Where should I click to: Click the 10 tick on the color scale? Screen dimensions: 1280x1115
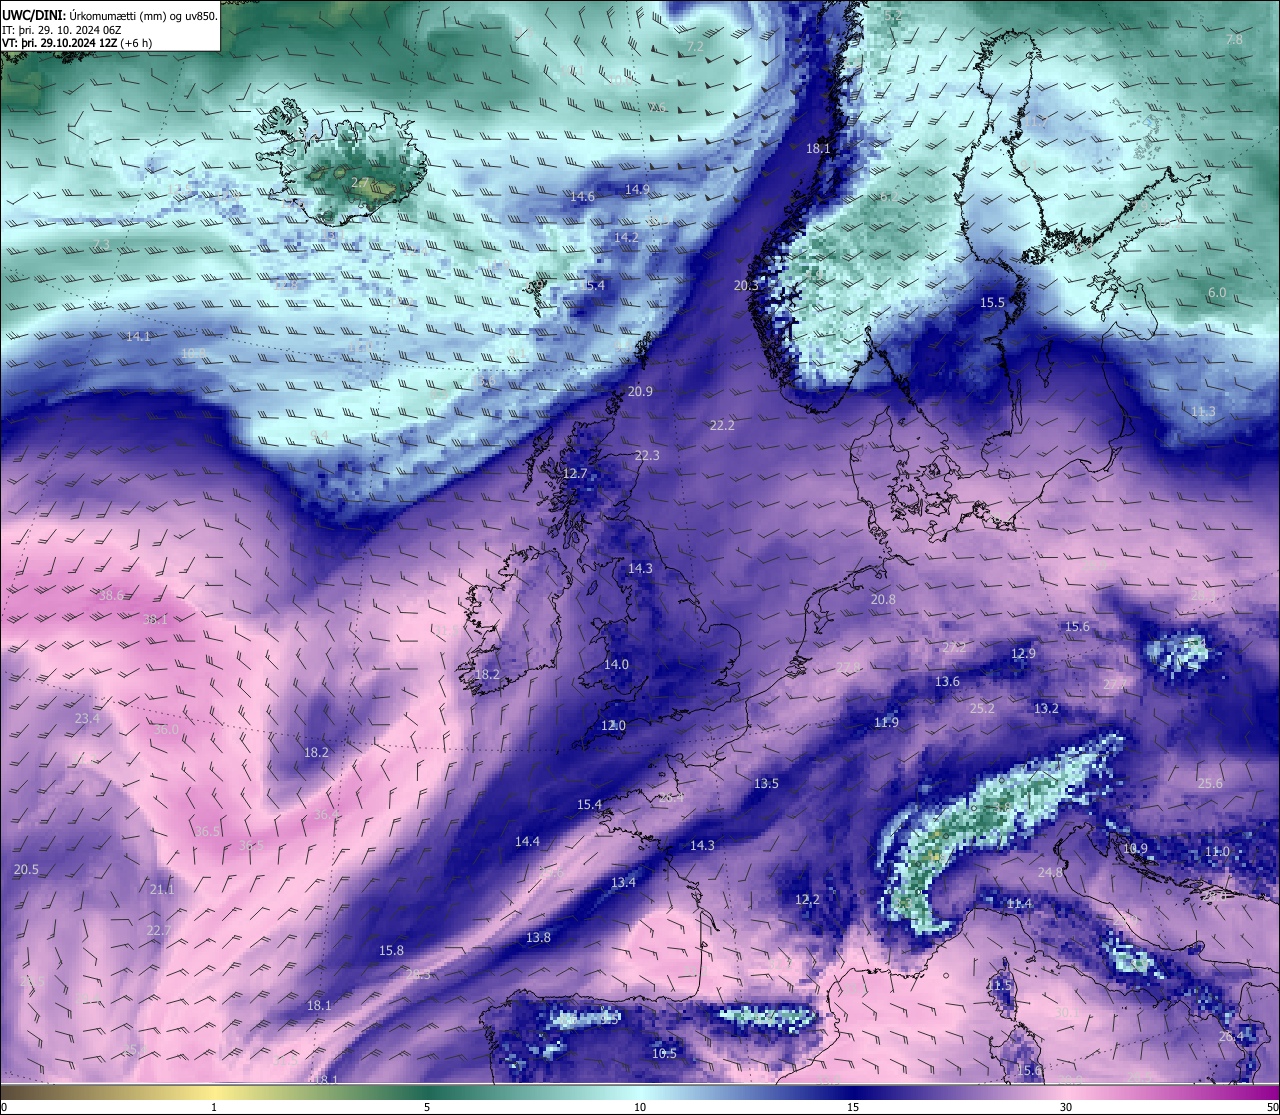(x=640, y=1107)
